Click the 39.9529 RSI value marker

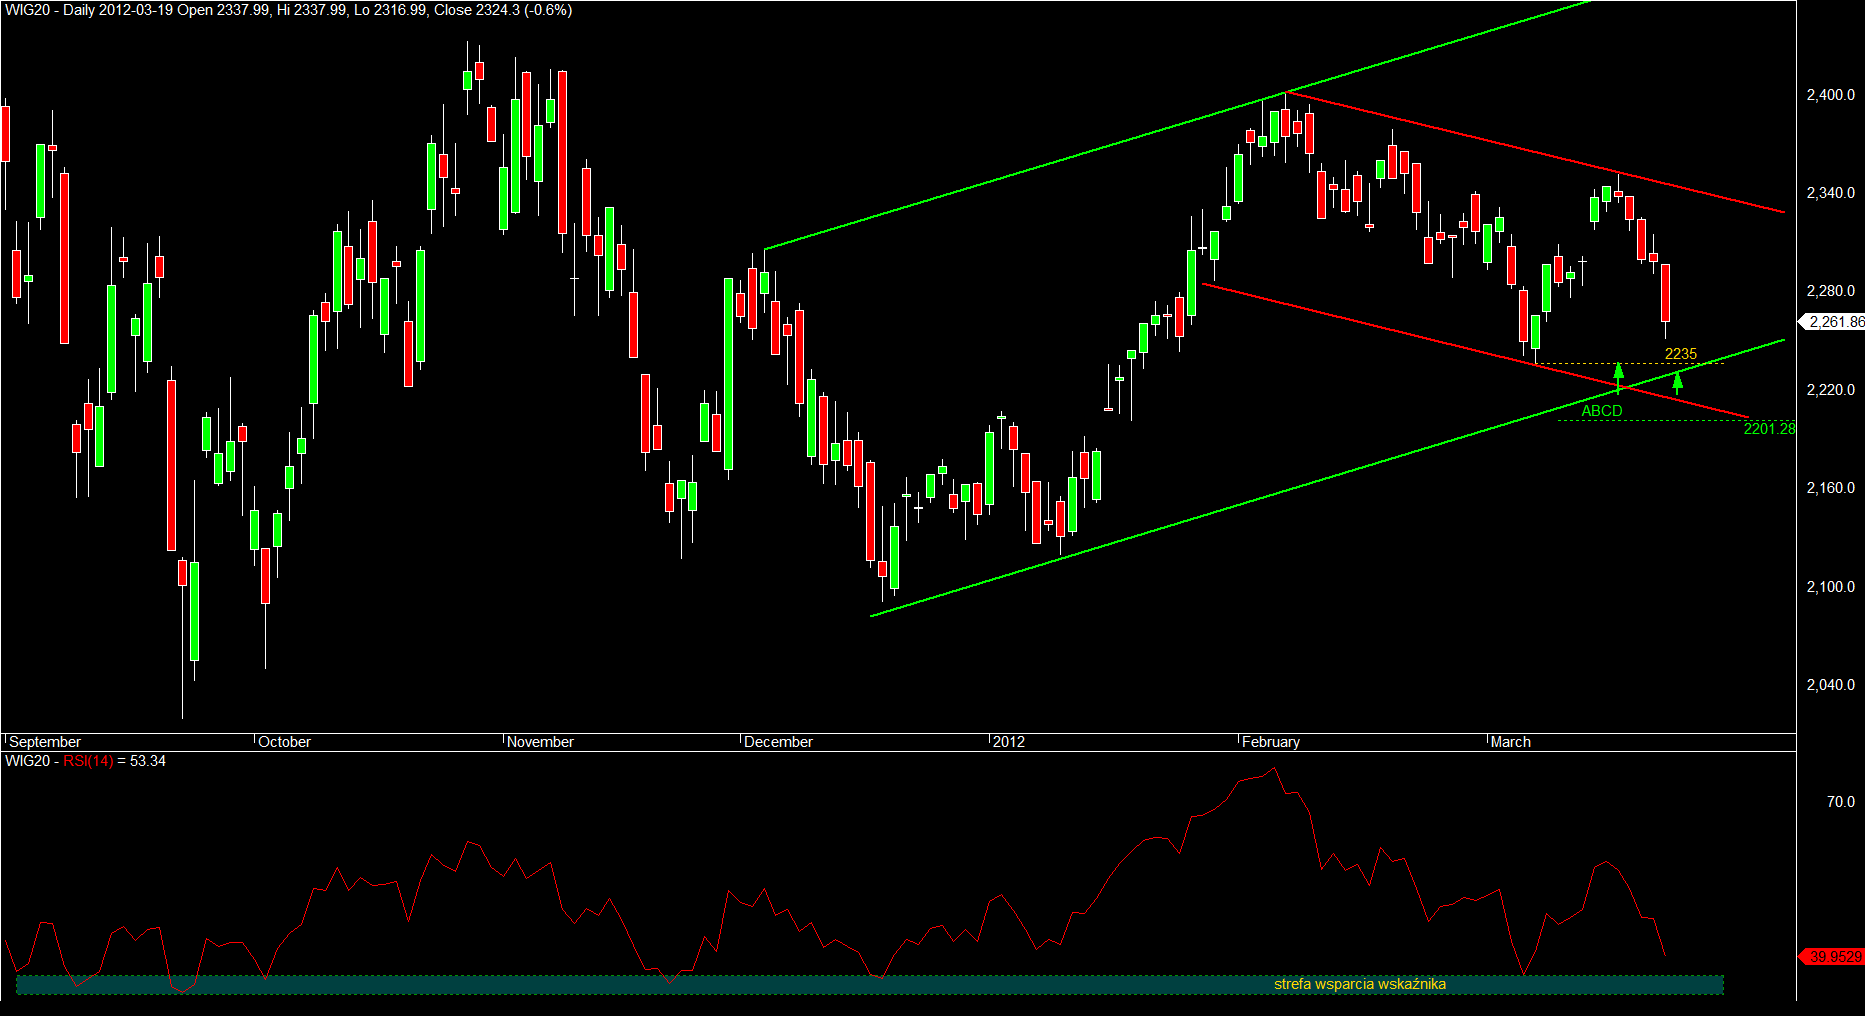1834,957
